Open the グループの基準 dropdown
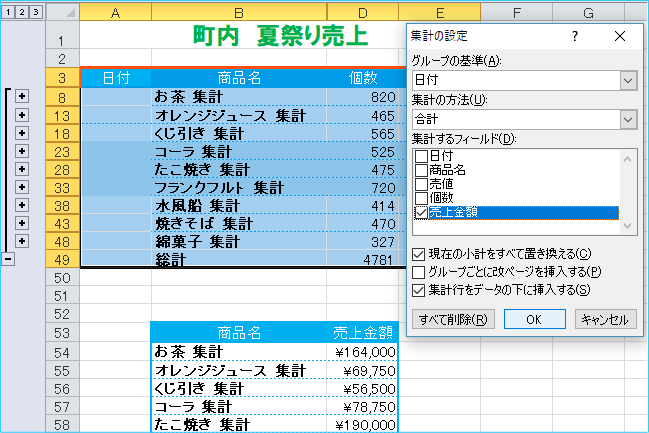This screenshot has width=649, height=433. (628, 81)
